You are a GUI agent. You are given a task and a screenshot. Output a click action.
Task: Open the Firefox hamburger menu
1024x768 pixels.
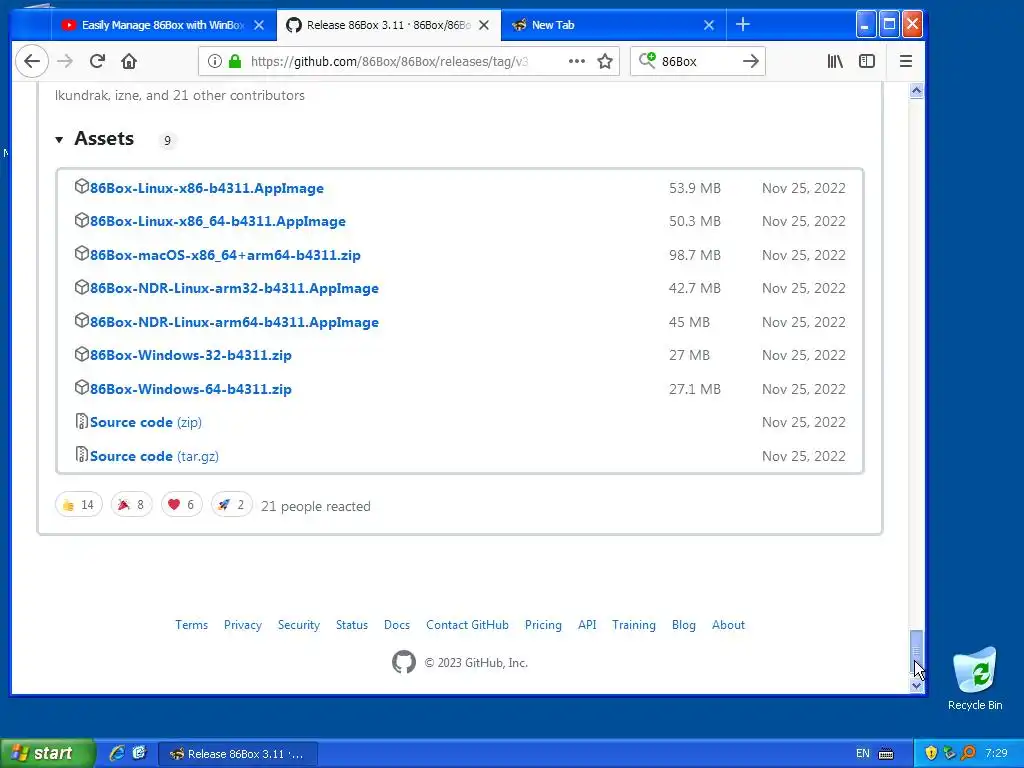coord(905,61)
